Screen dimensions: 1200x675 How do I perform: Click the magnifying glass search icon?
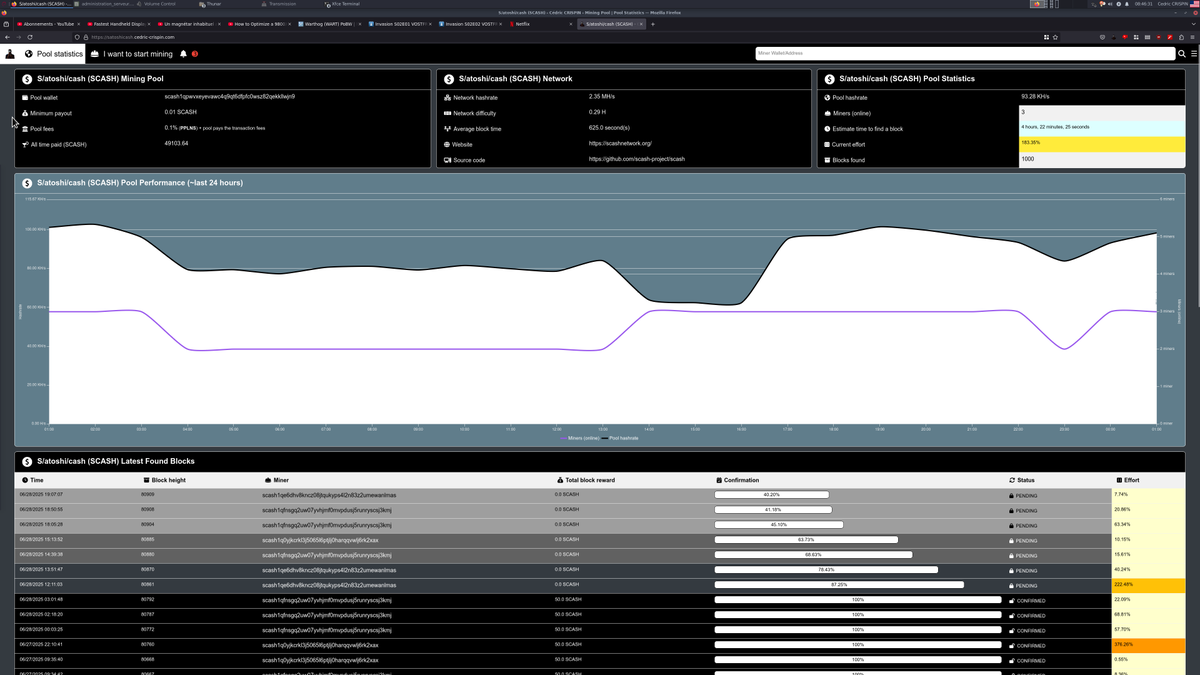pyautogui.click(x=1181, y=54)
